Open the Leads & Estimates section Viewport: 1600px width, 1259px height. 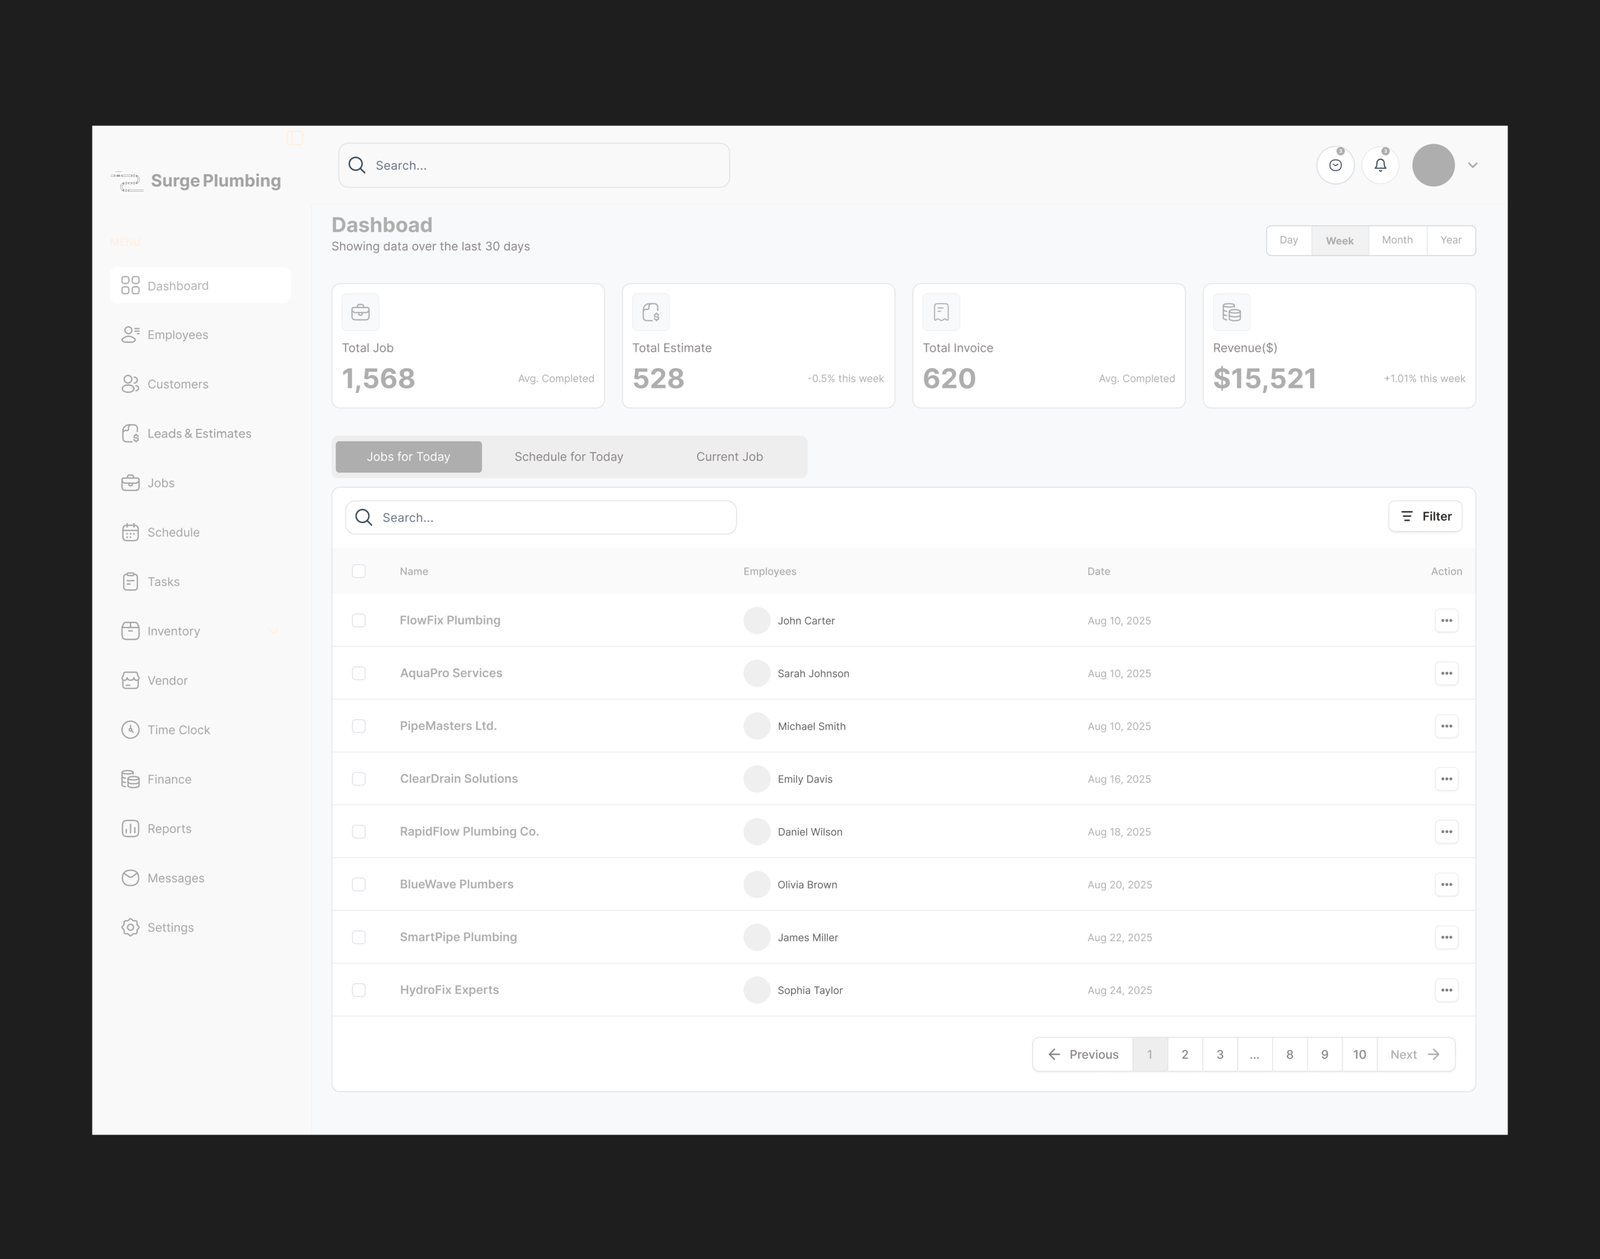pos(198,434)
